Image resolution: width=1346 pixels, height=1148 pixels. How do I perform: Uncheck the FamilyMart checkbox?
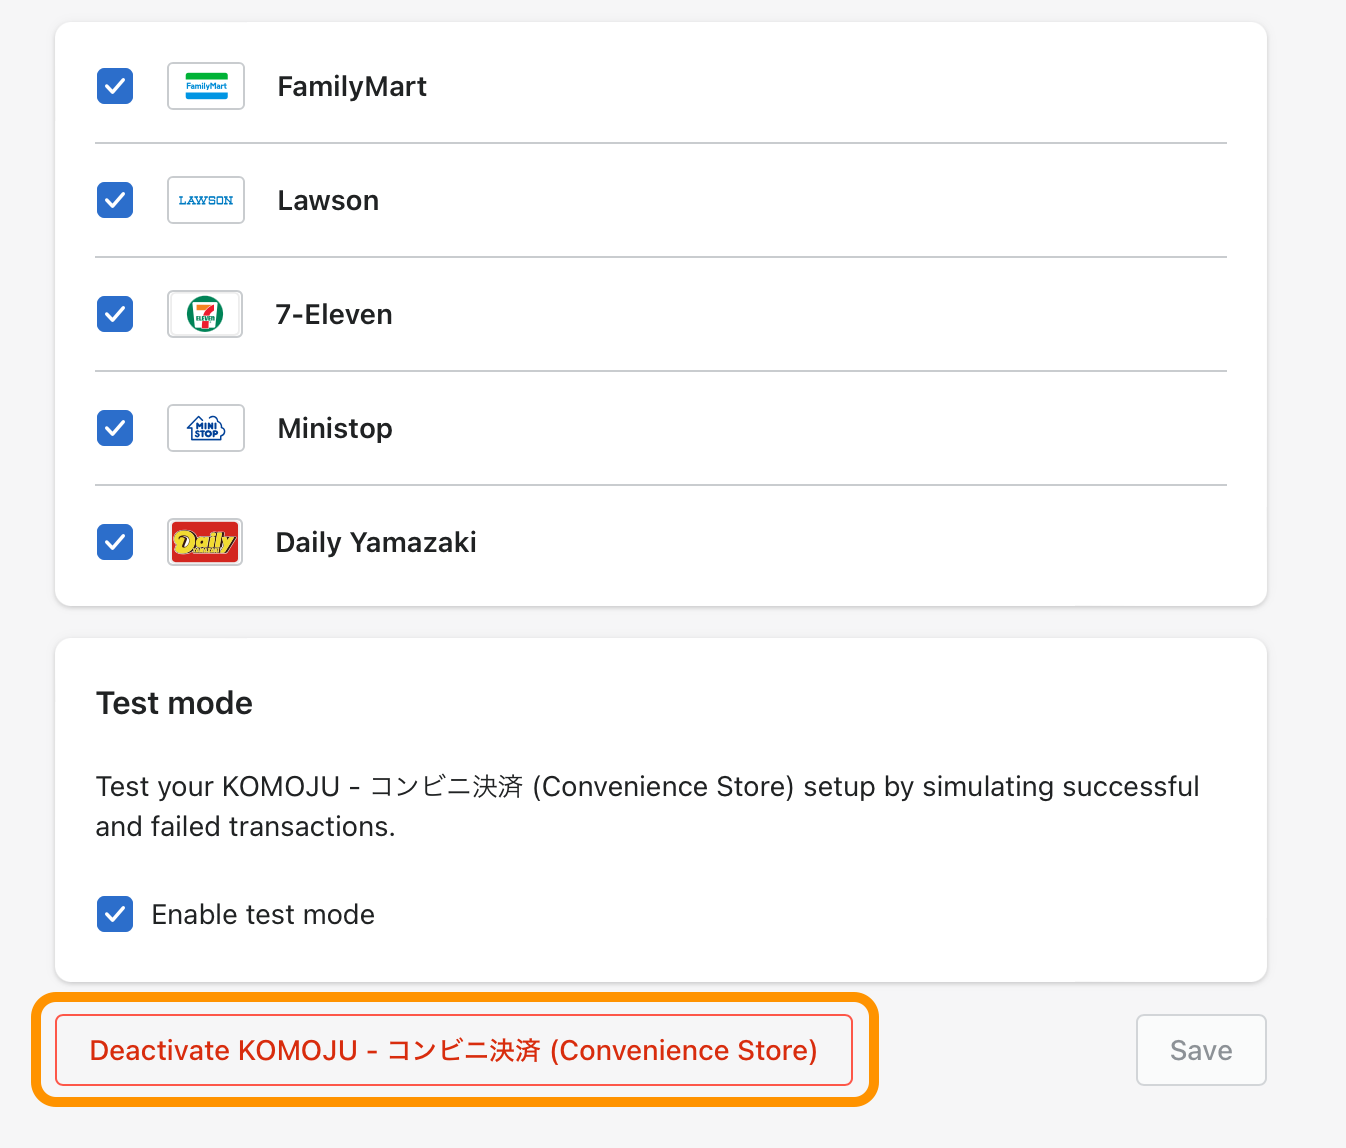(x=115, y=86)
